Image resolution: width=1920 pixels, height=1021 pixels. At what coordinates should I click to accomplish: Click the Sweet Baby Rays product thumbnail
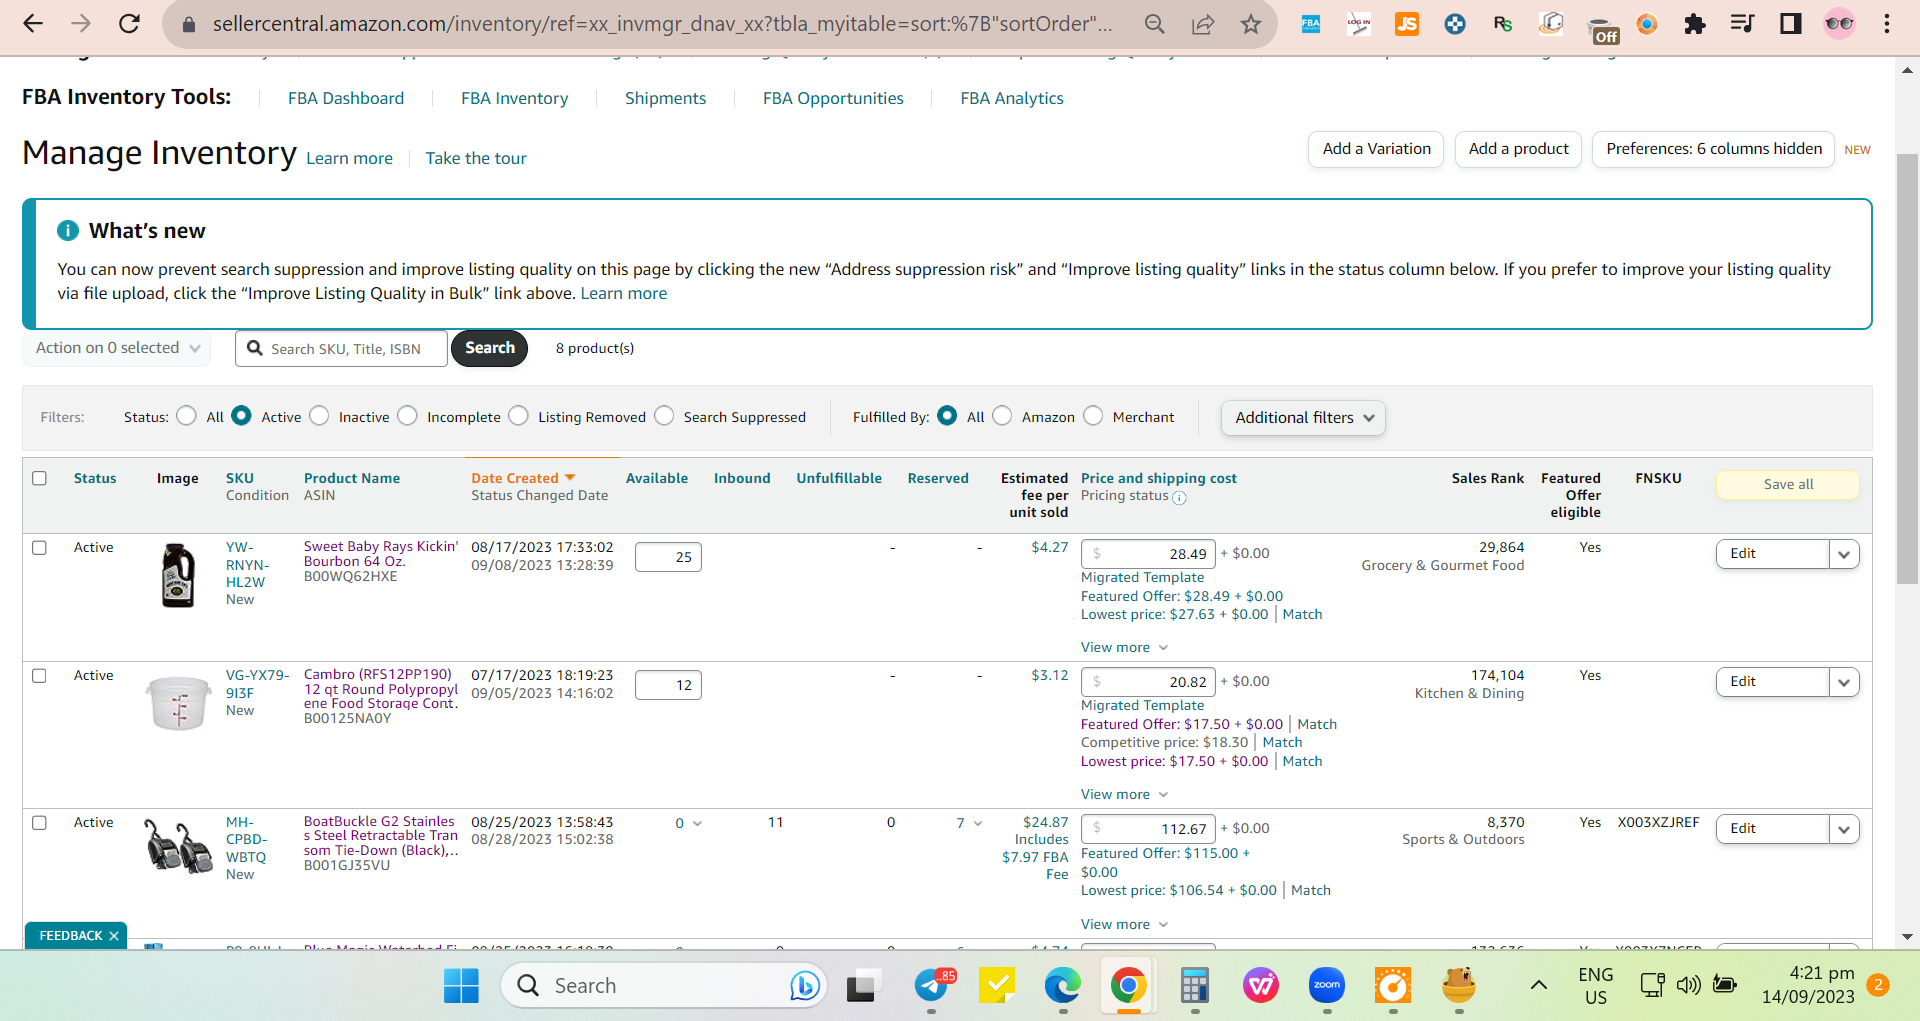[178, 575]
